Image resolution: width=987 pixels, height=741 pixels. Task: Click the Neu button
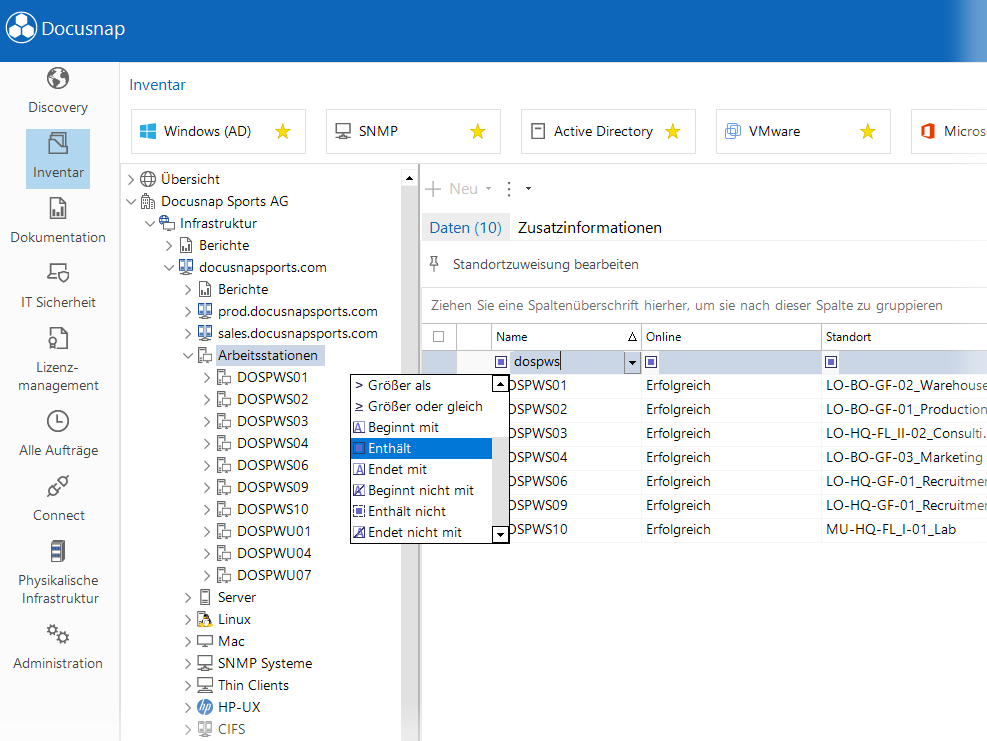pyautogui.click(x=453, y=189)
